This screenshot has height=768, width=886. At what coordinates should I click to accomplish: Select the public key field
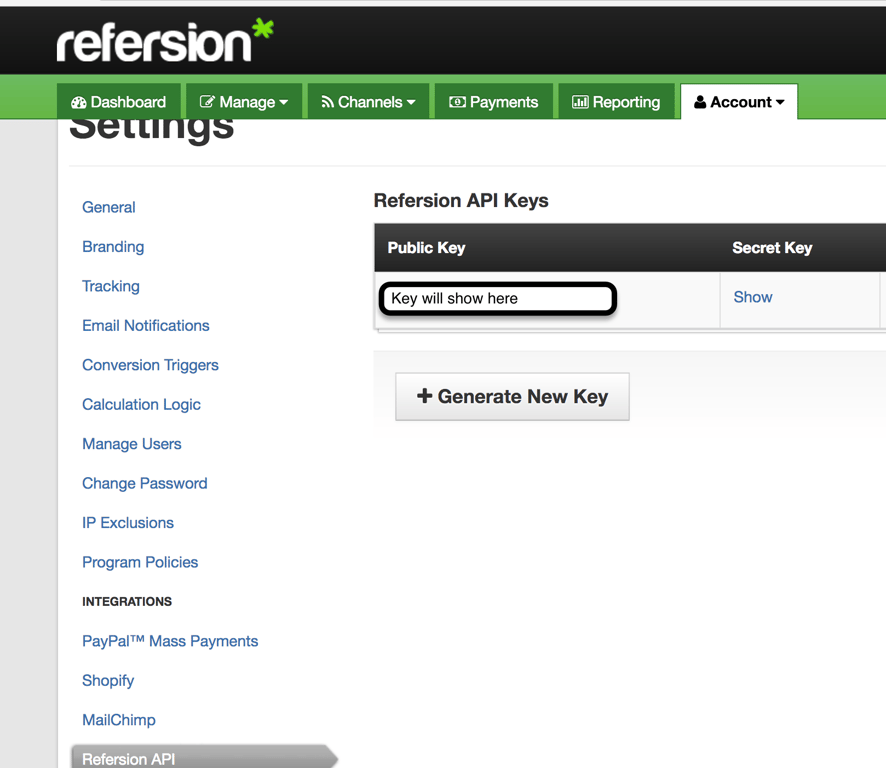[497, 298]
